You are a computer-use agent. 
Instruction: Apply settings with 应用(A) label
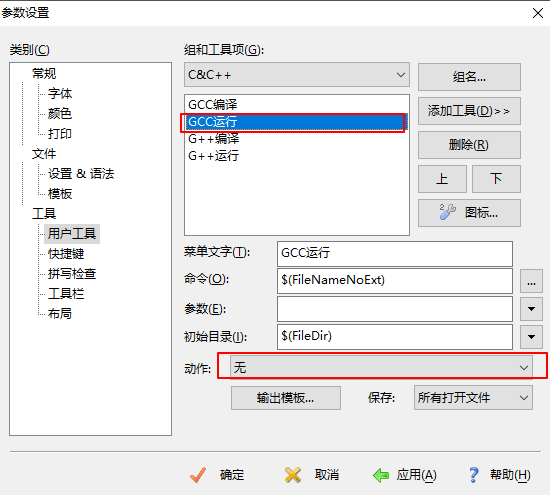417,475
